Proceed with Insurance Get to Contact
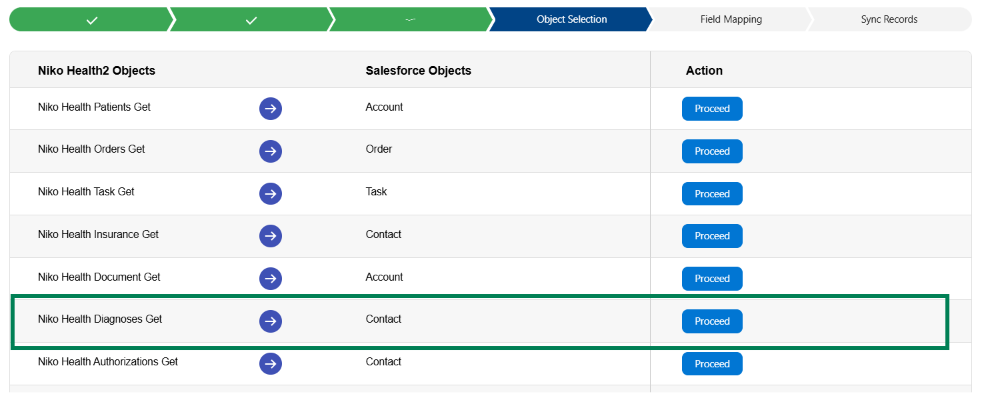Screen dimensions: 990x393 pyautogui.click(x=712, y=236)
